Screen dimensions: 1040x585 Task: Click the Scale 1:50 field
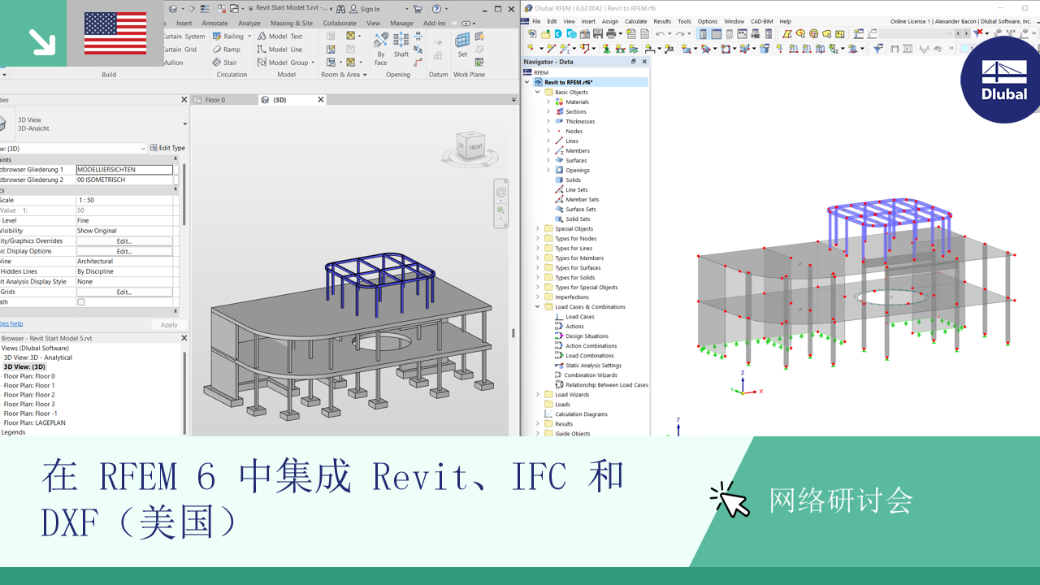(x=124, y=200)
